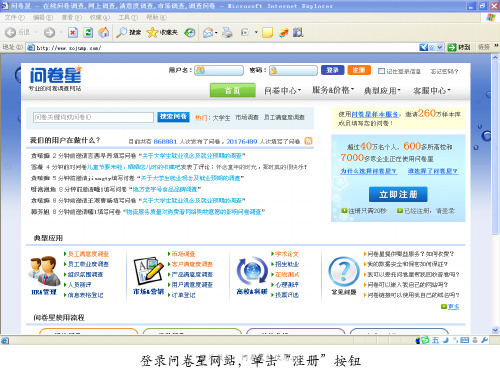This screenshot has width=500, height=375.
Task: Click the blue 立即注册 button
Action: click(x=398, y=194)
